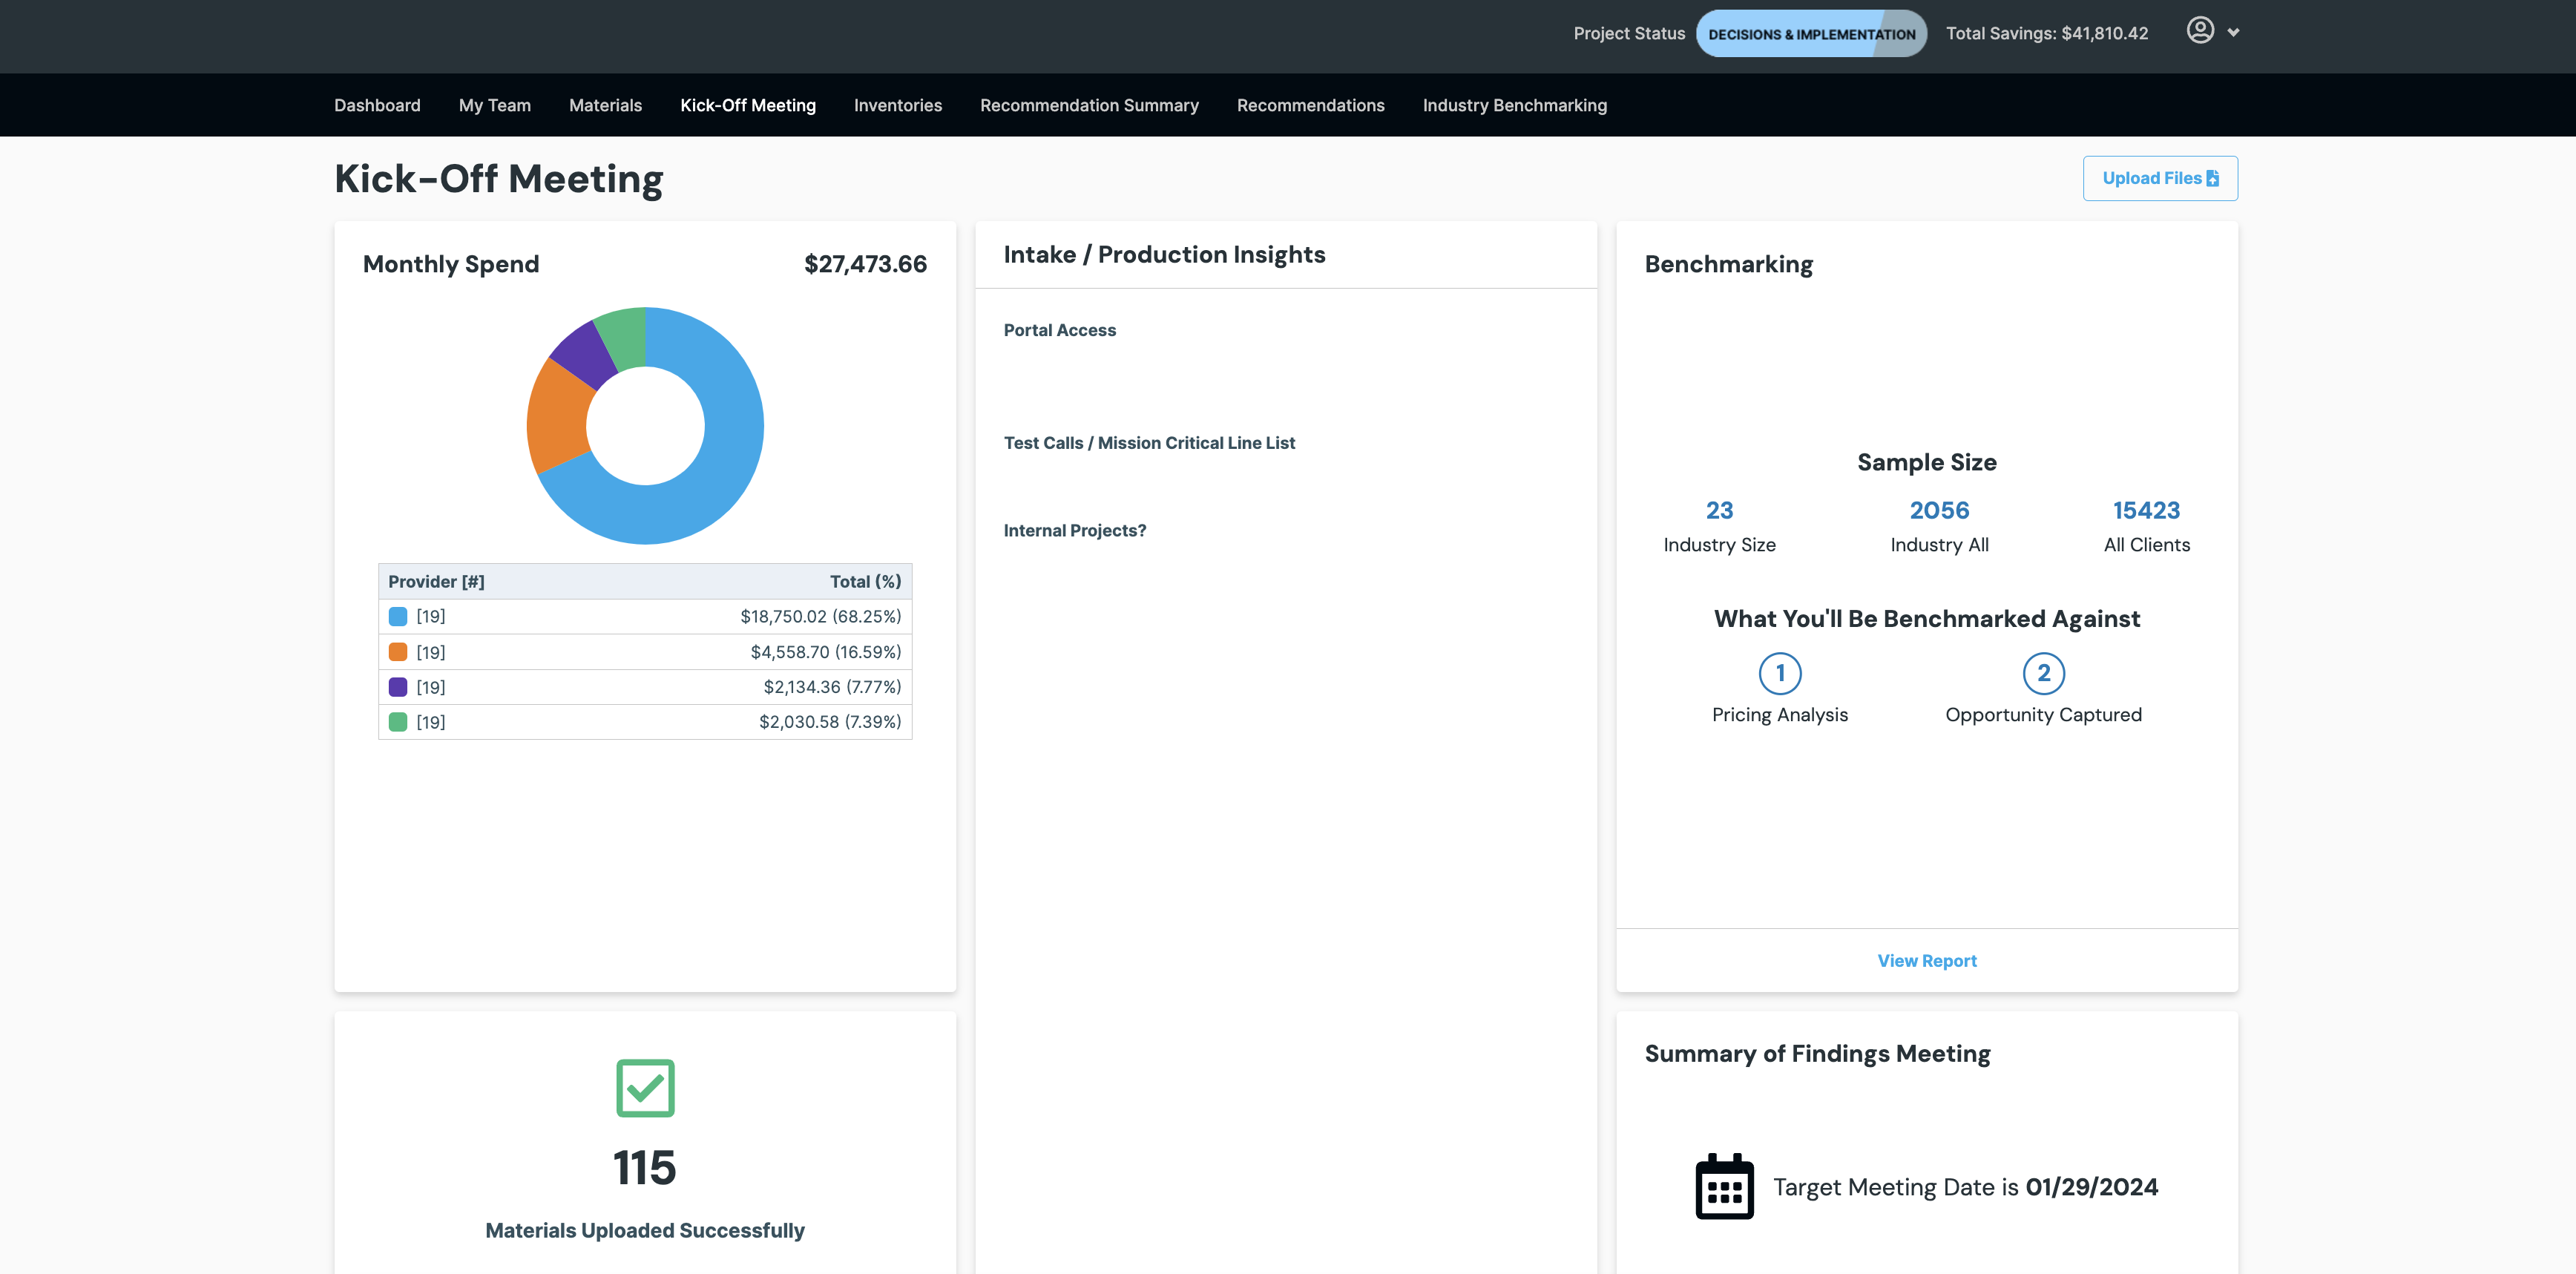Click the user account profile icon
Image resolution: width=2576 pixels, height=1274 pixels.
click(2199, 31)
